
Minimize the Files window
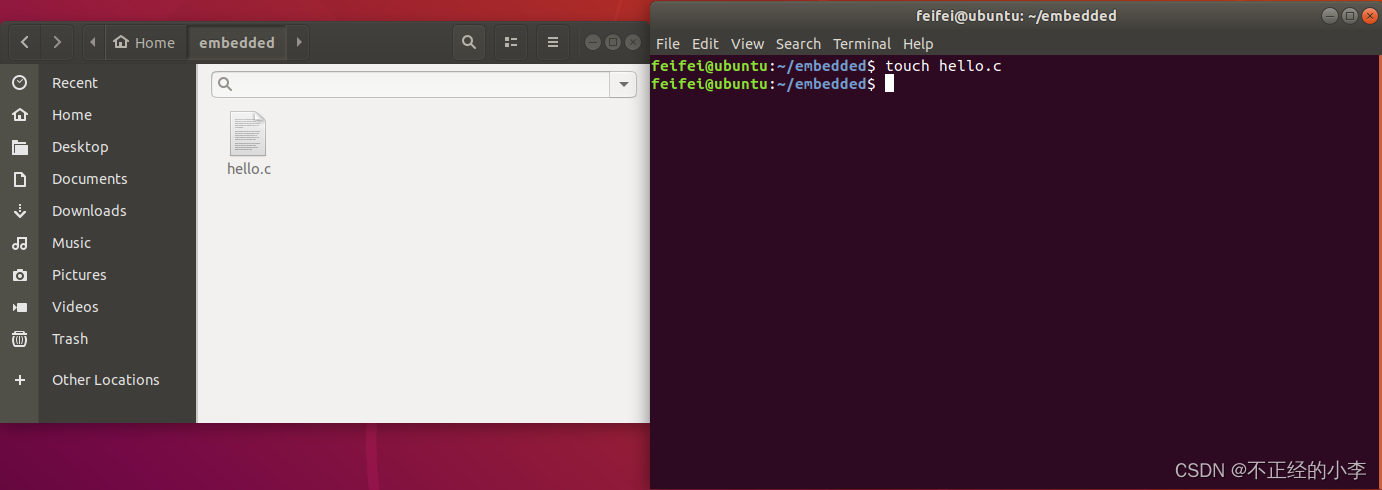(593, 42)
